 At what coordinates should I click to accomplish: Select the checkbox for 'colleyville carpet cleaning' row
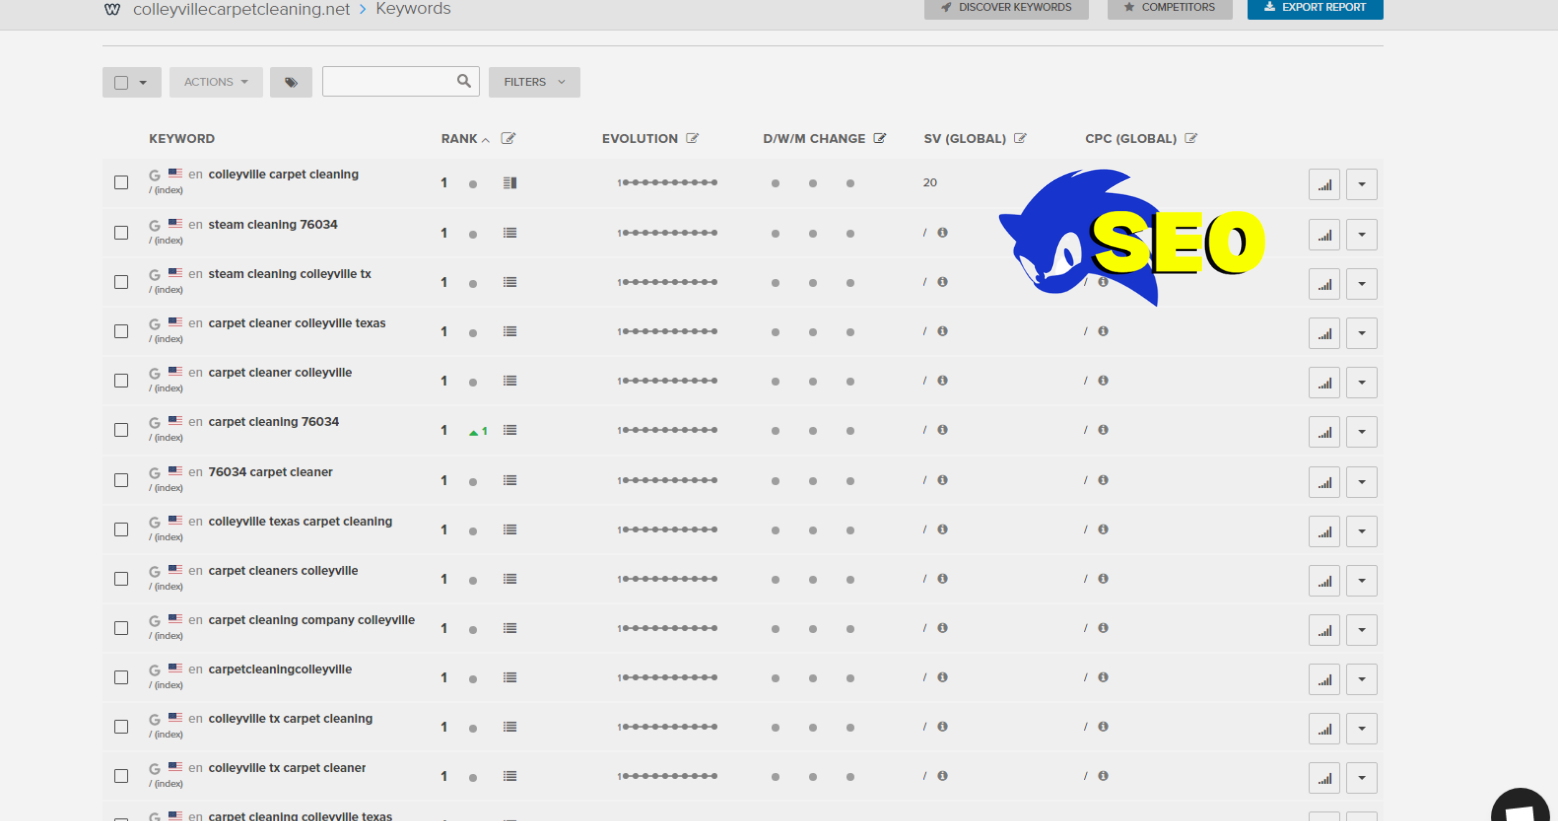coord(121,182)
